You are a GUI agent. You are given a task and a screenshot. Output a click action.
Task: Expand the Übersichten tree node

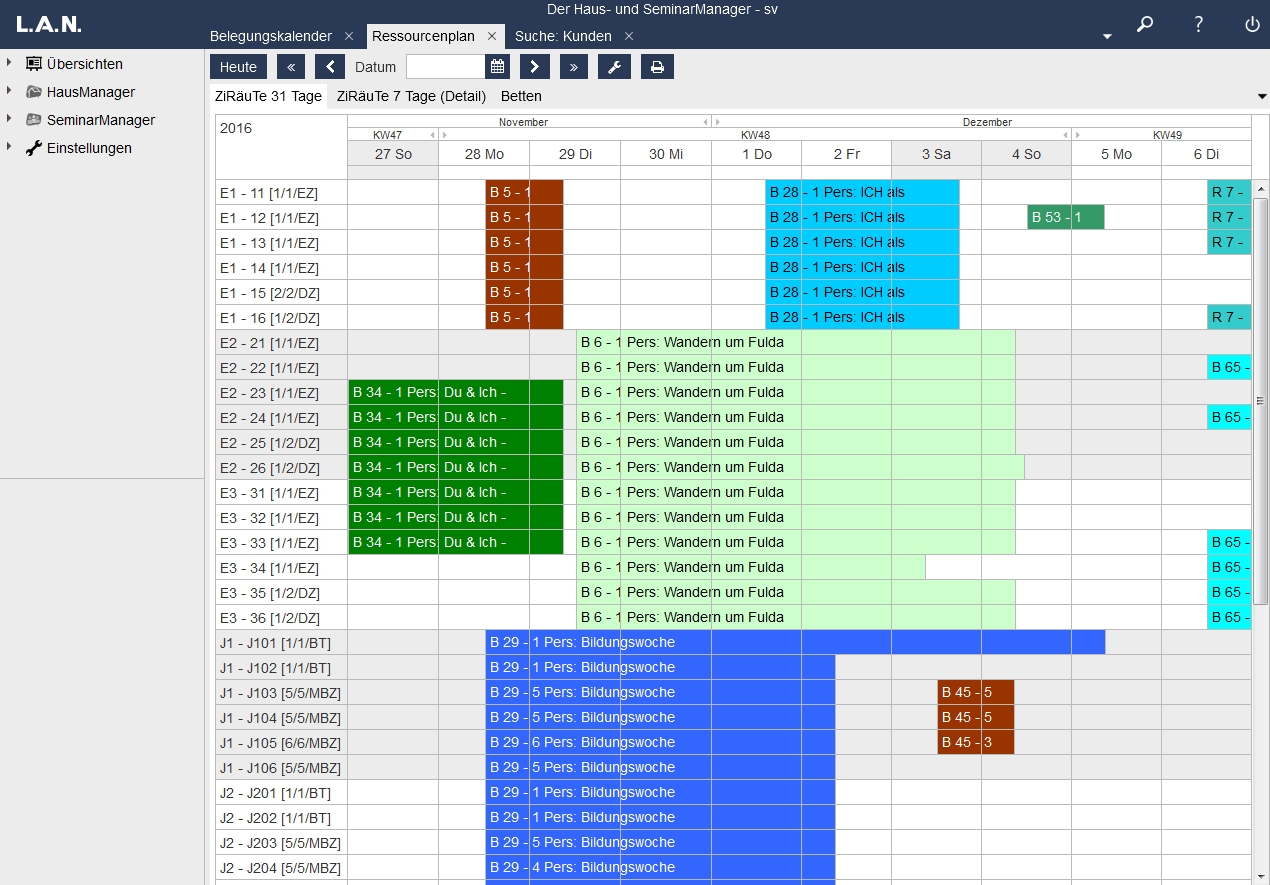[x=9, y=63]
